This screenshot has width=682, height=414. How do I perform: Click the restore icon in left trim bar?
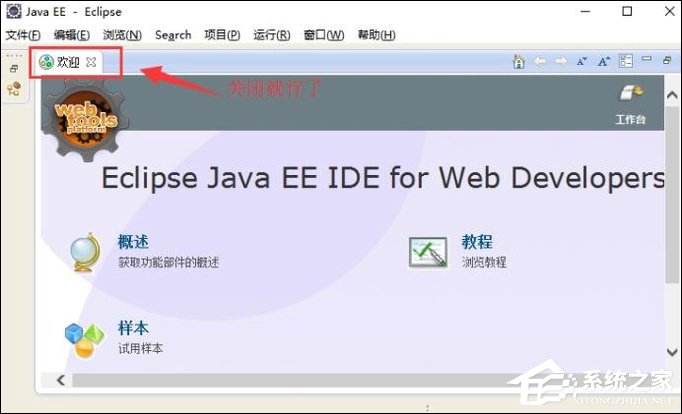coord(14,69)
